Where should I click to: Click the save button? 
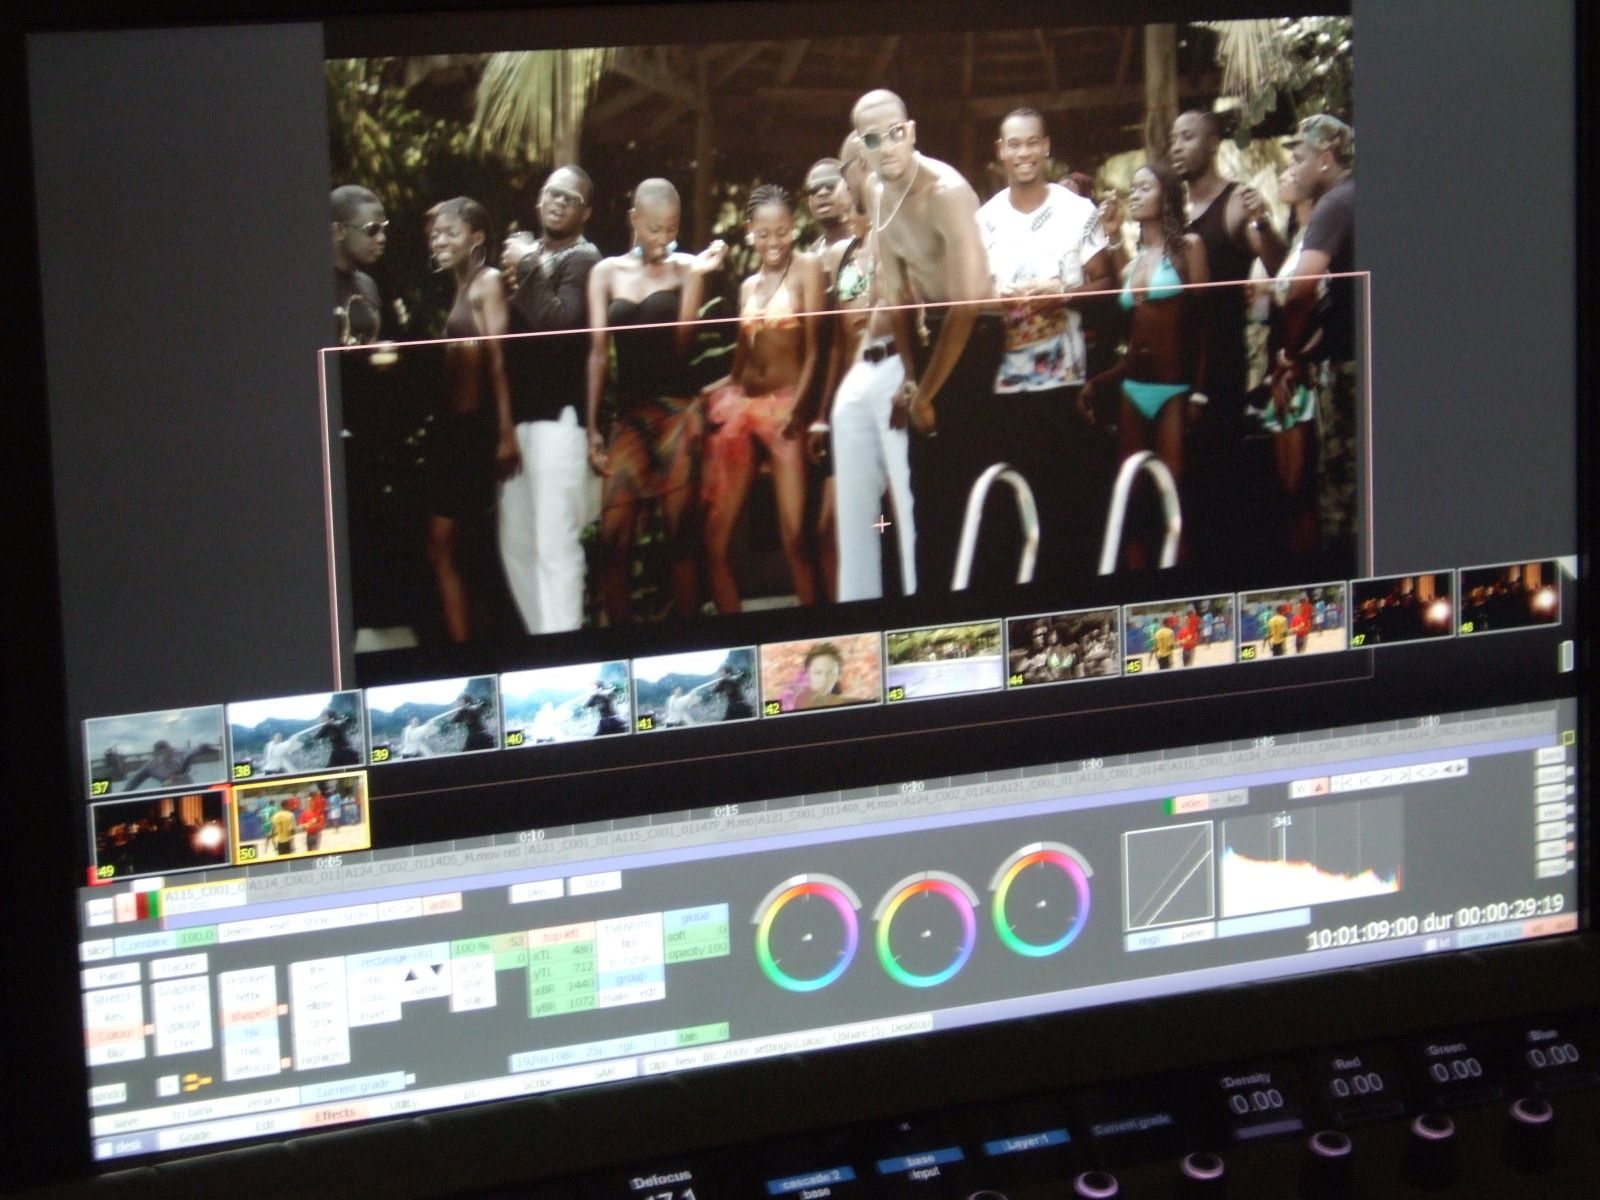(x=125, y=1123)
